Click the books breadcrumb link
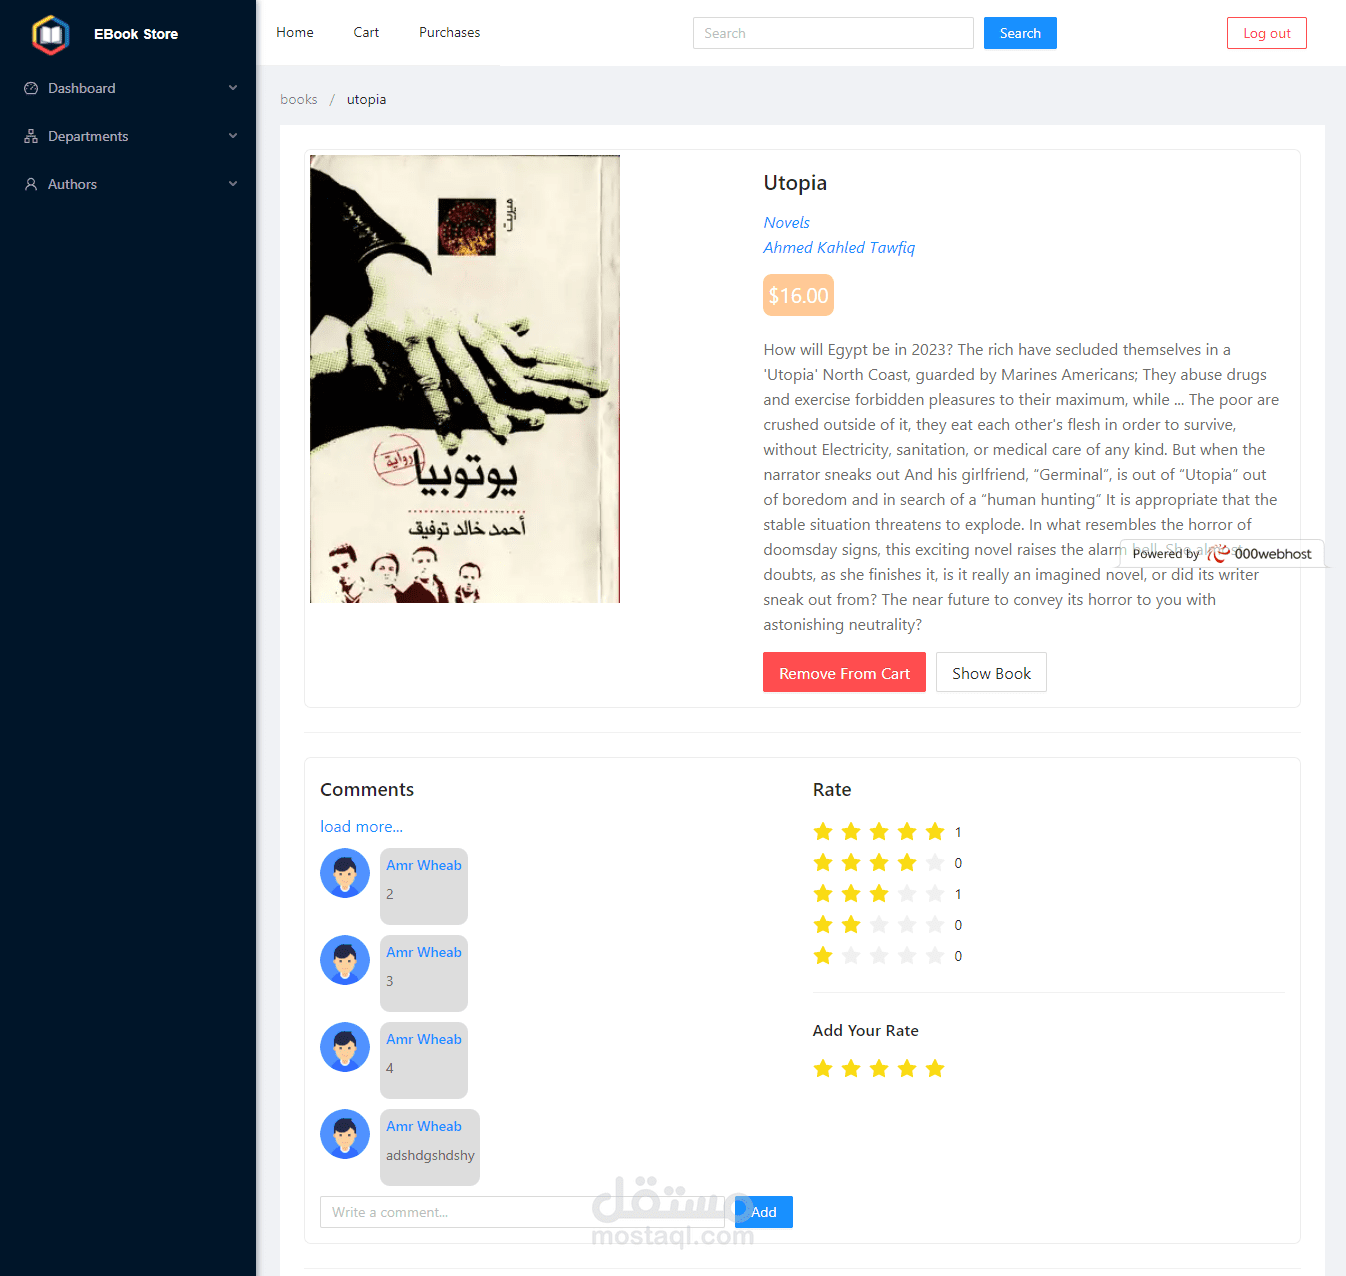 point(299,99)
